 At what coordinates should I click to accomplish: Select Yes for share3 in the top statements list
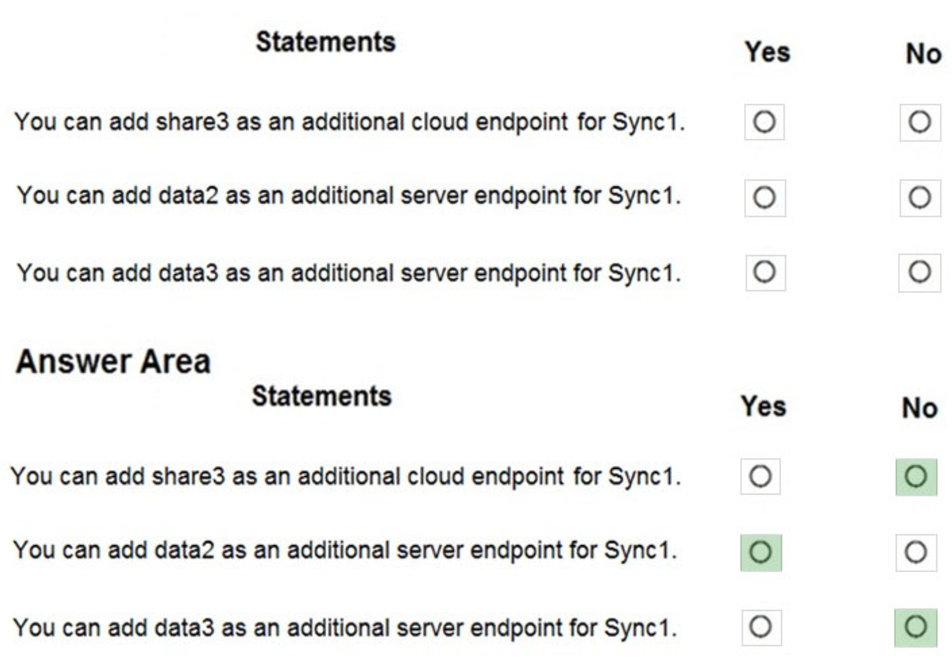pos(765,122)
